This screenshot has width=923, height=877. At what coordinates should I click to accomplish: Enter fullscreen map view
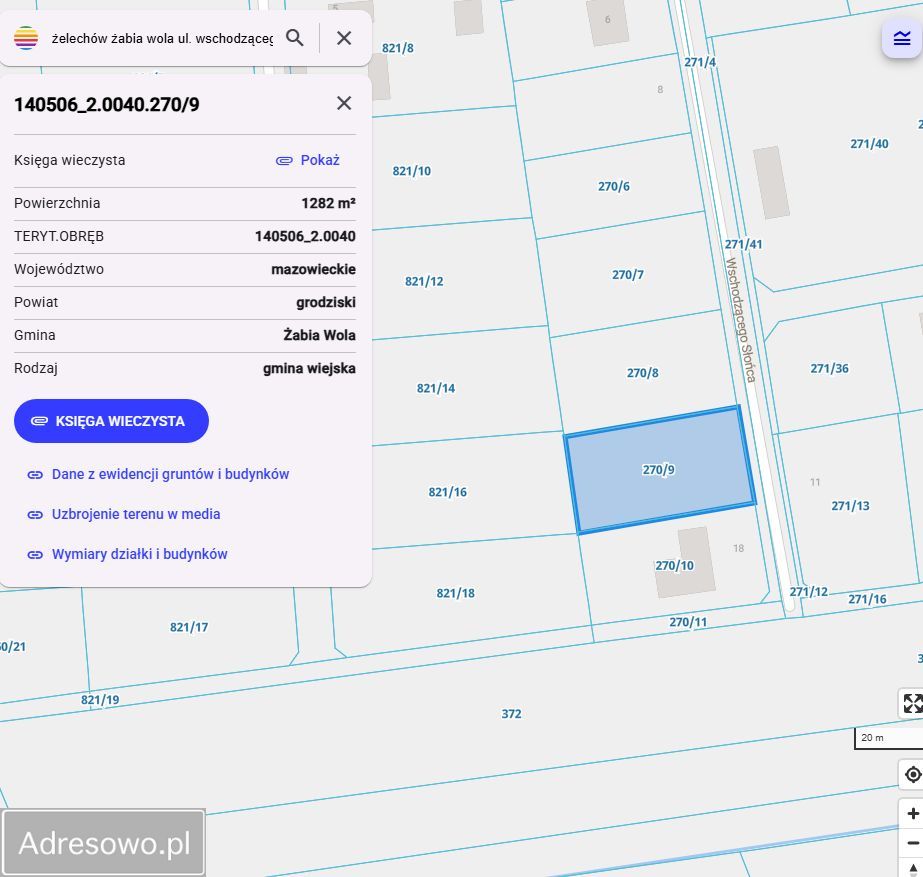pyautogui.click(x=911, y=703)
